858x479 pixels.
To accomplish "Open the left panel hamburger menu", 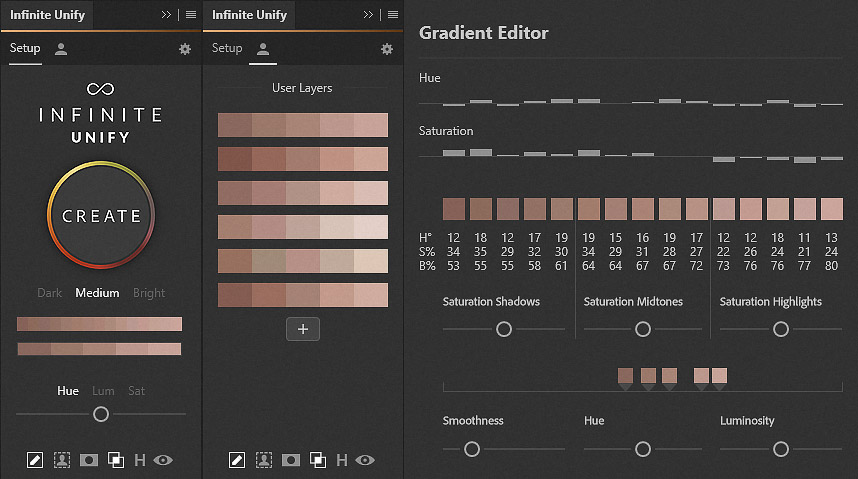I will [x=190, y=15].
